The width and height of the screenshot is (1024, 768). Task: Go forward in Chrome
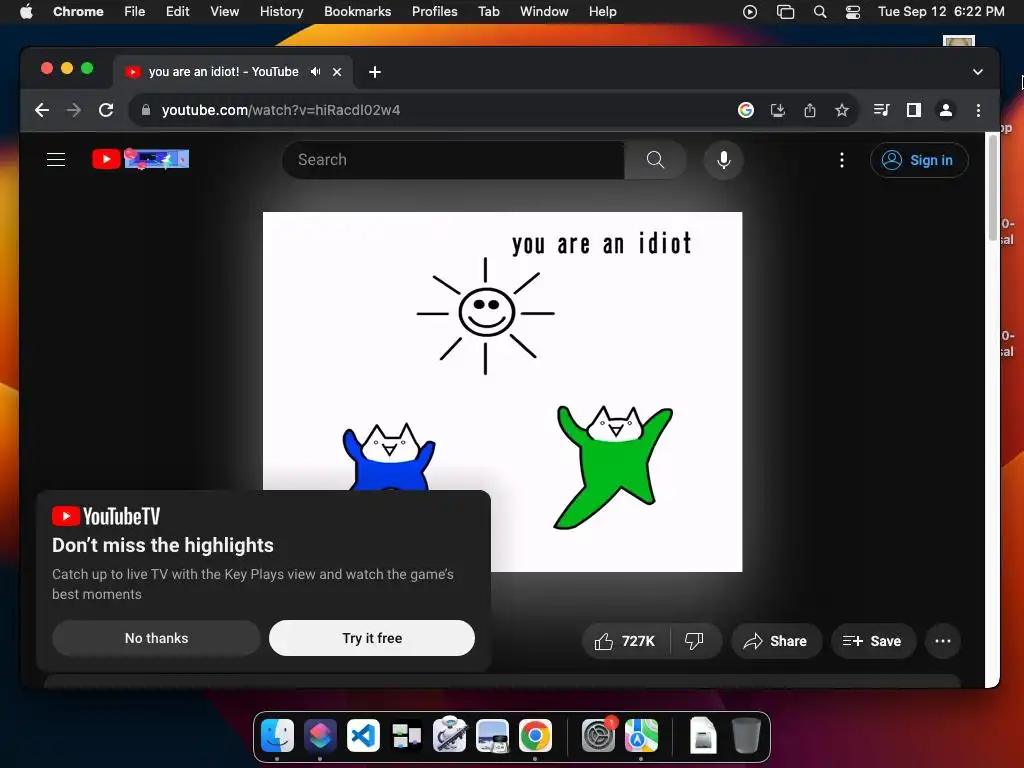pos(74,110)
